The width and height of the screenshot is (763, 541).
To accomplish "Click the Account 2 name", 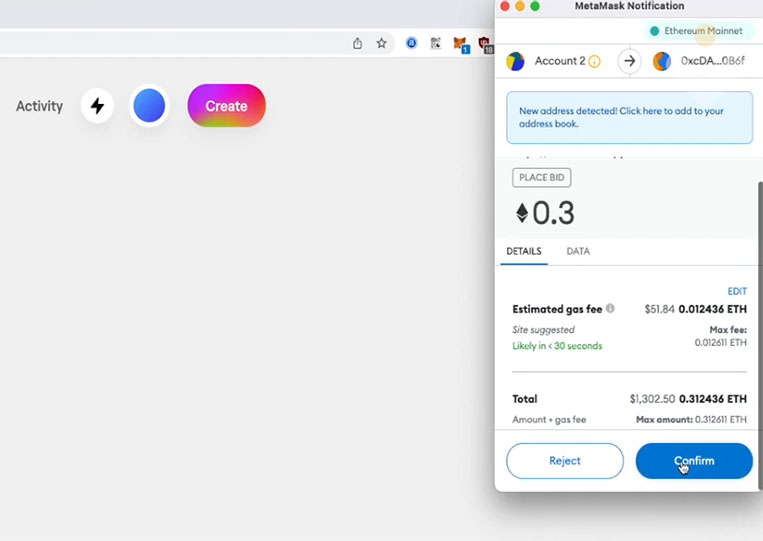I will tap(560, 61).
